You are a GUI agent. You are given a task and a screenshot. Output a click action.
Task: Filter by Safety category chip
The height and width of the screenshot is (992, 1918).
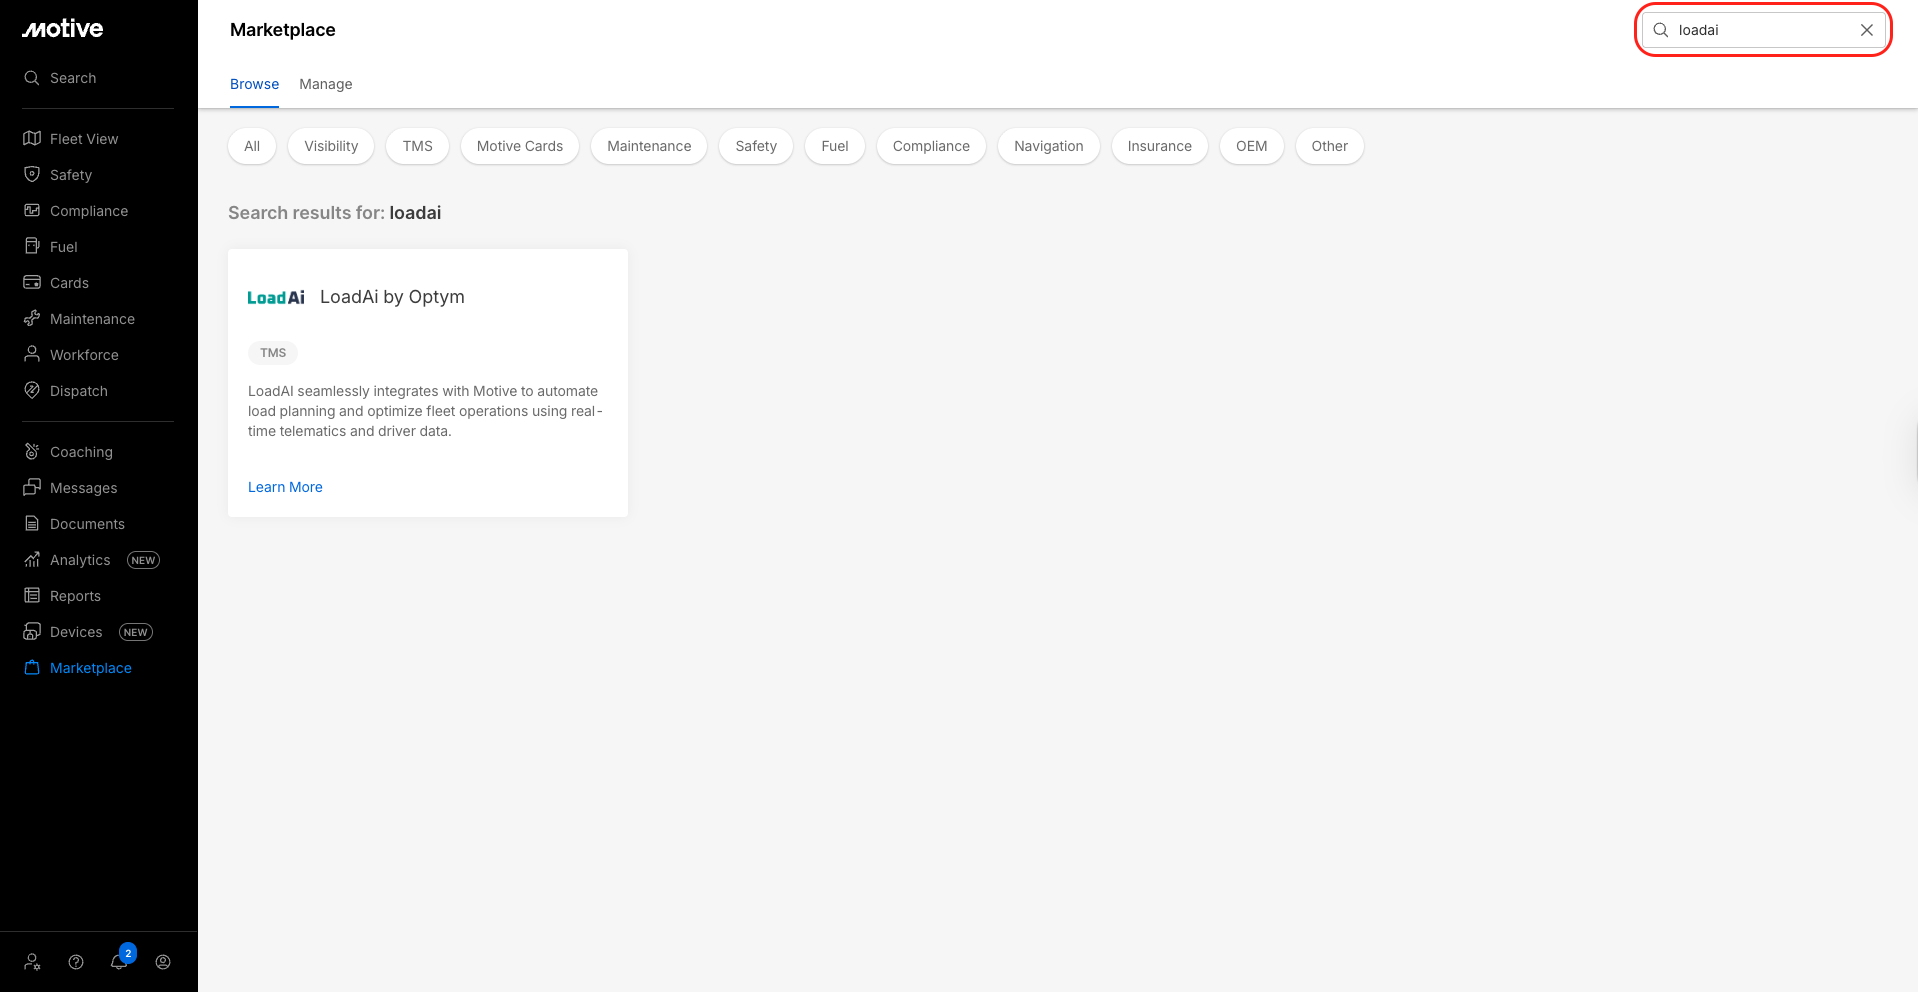point(756,146)
